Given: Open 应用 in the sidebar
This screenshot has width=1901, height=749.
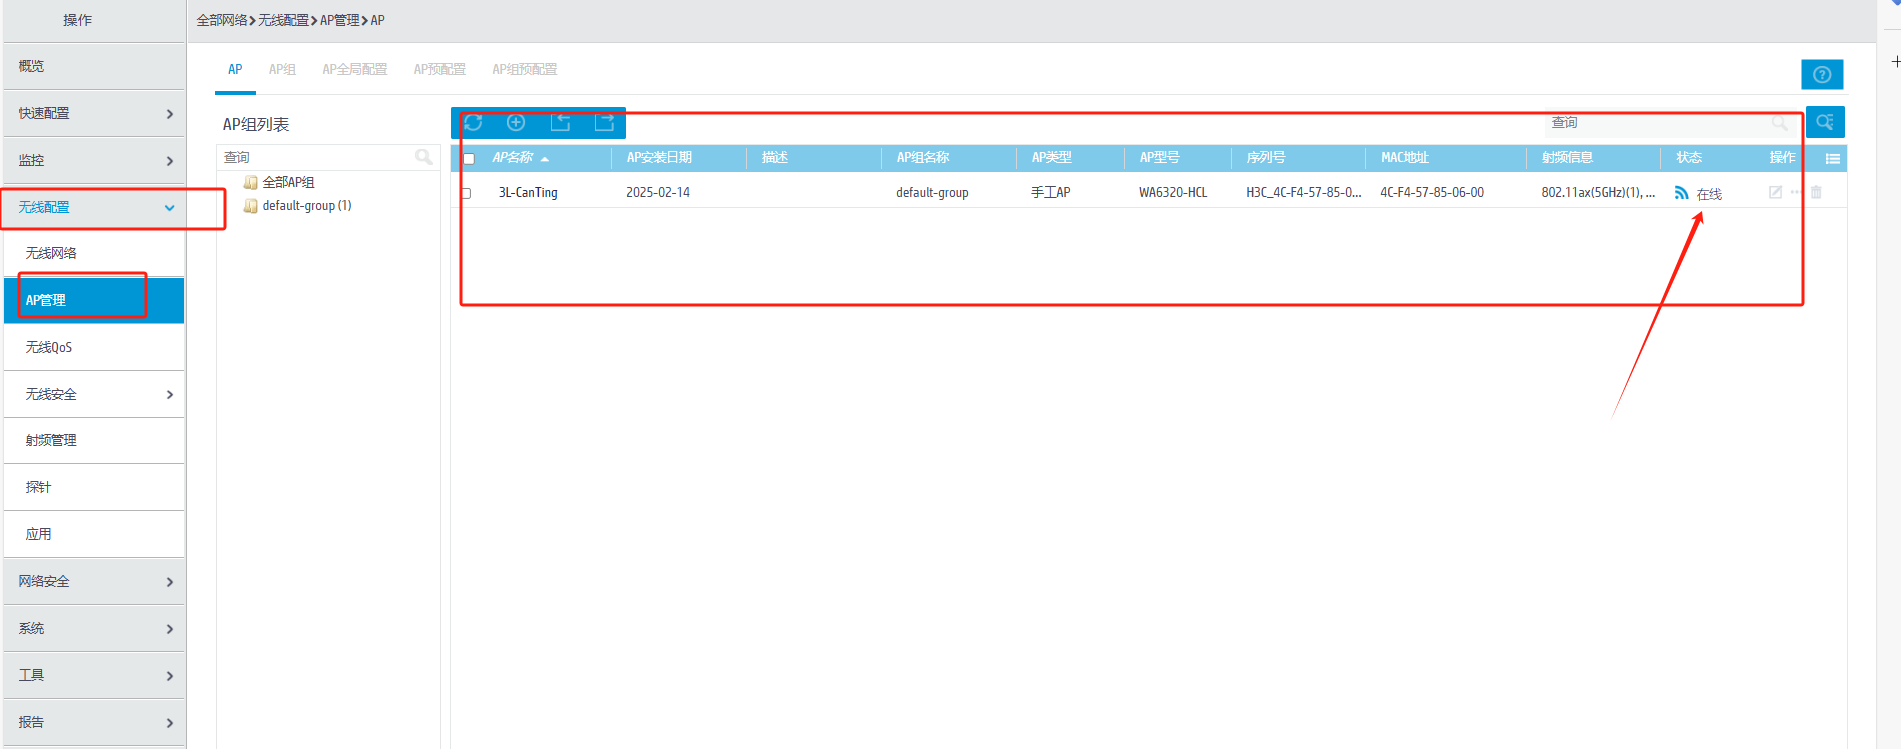Looking at the screenshot, I should pyautogui.click(x=94, y=534).
